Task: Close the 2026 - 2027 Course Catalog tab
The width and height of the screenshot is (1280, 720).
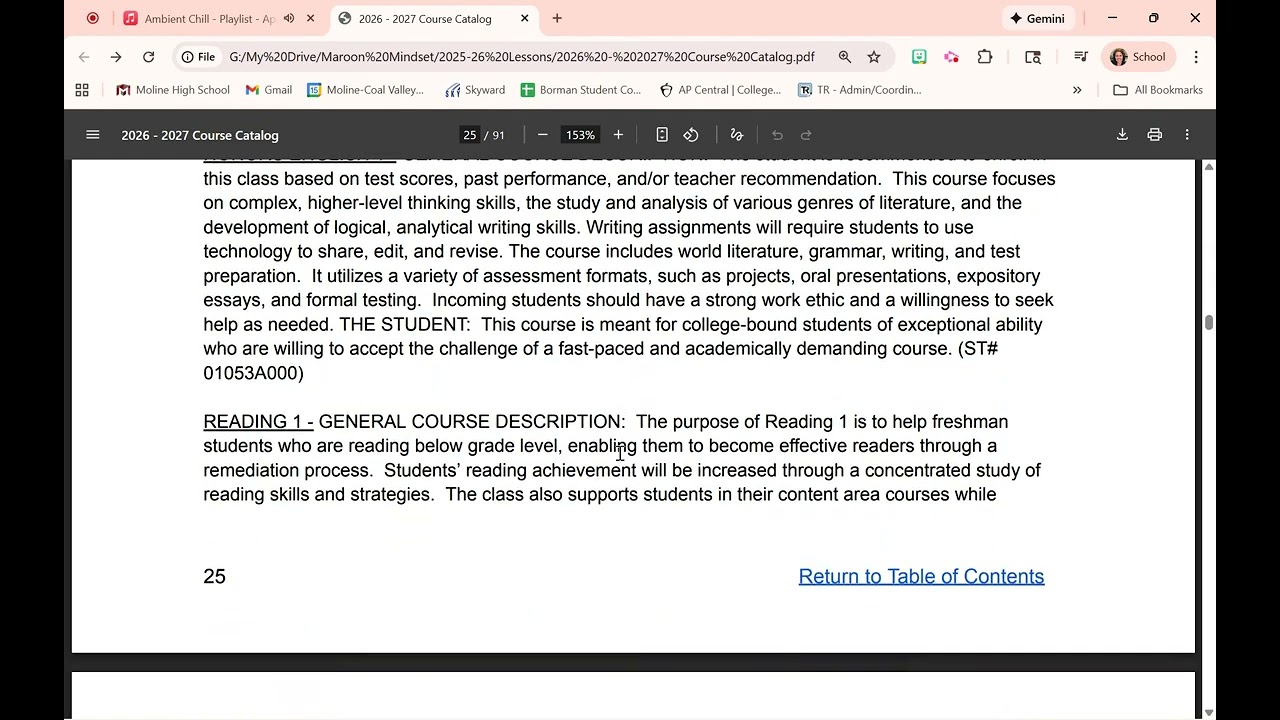Action: pos(525,18)
